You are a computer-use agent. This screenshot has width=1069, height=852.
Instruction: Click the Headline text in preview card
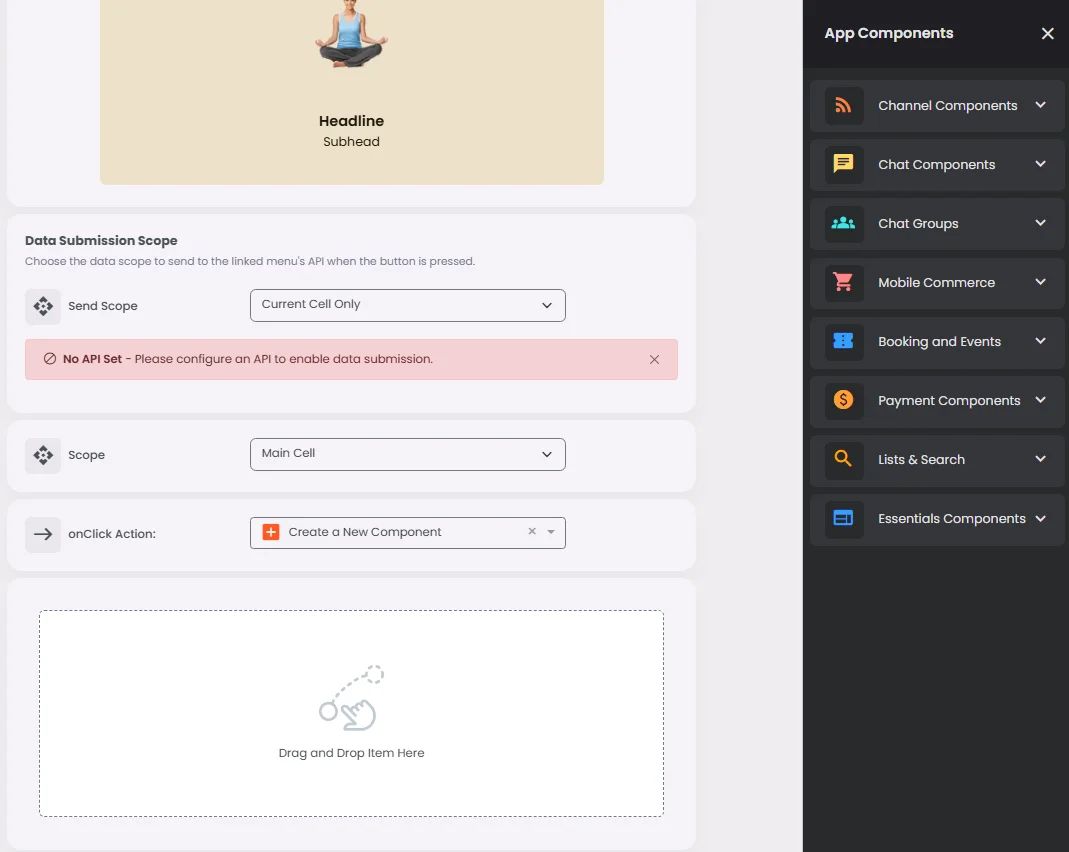pos(351,121)
